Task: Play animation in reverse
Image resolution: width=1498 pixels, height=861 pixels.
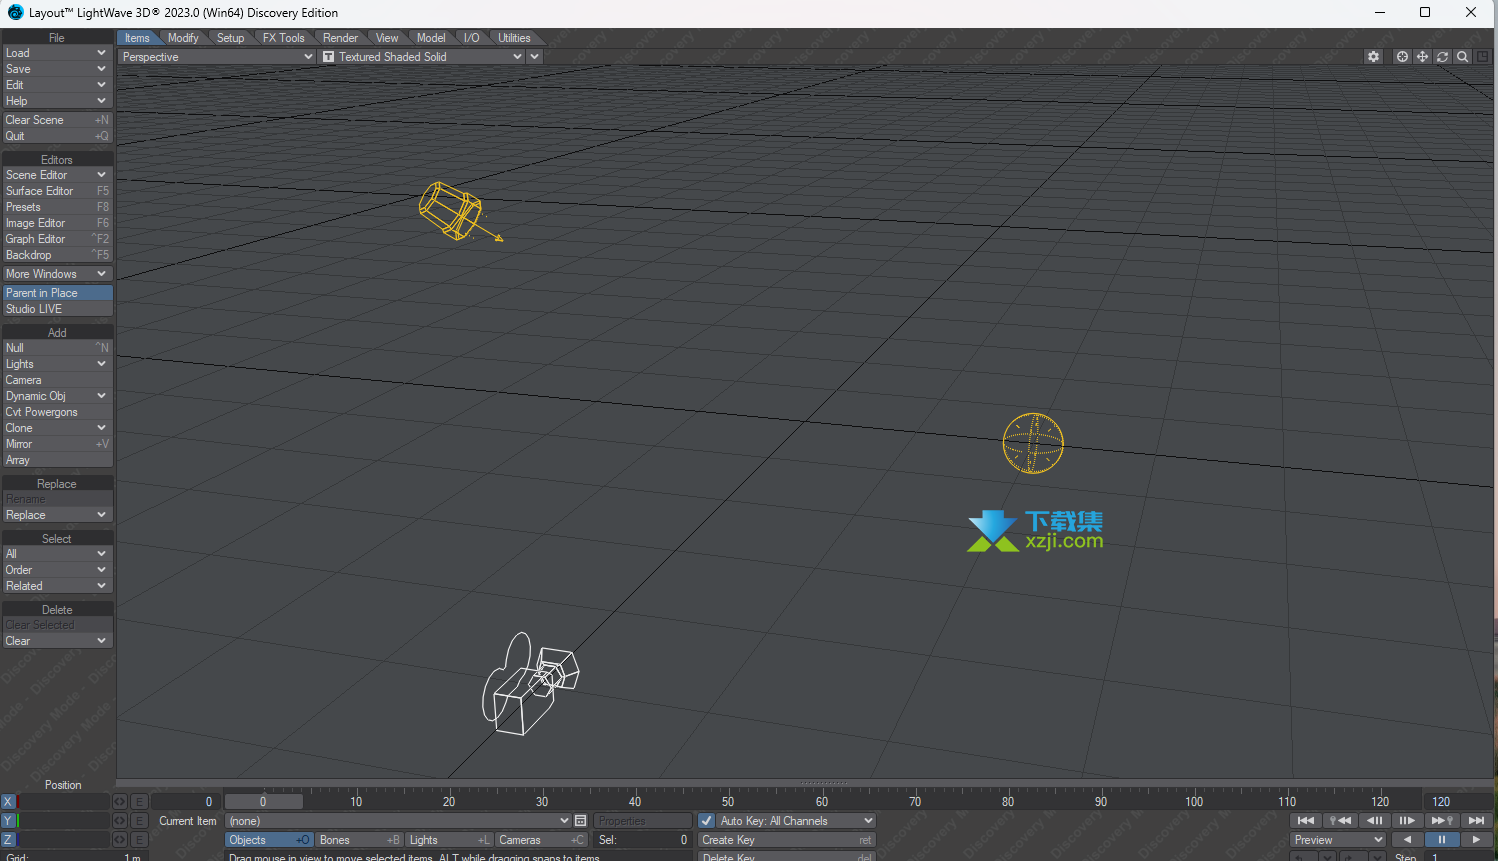Action: pos(1407,840)
